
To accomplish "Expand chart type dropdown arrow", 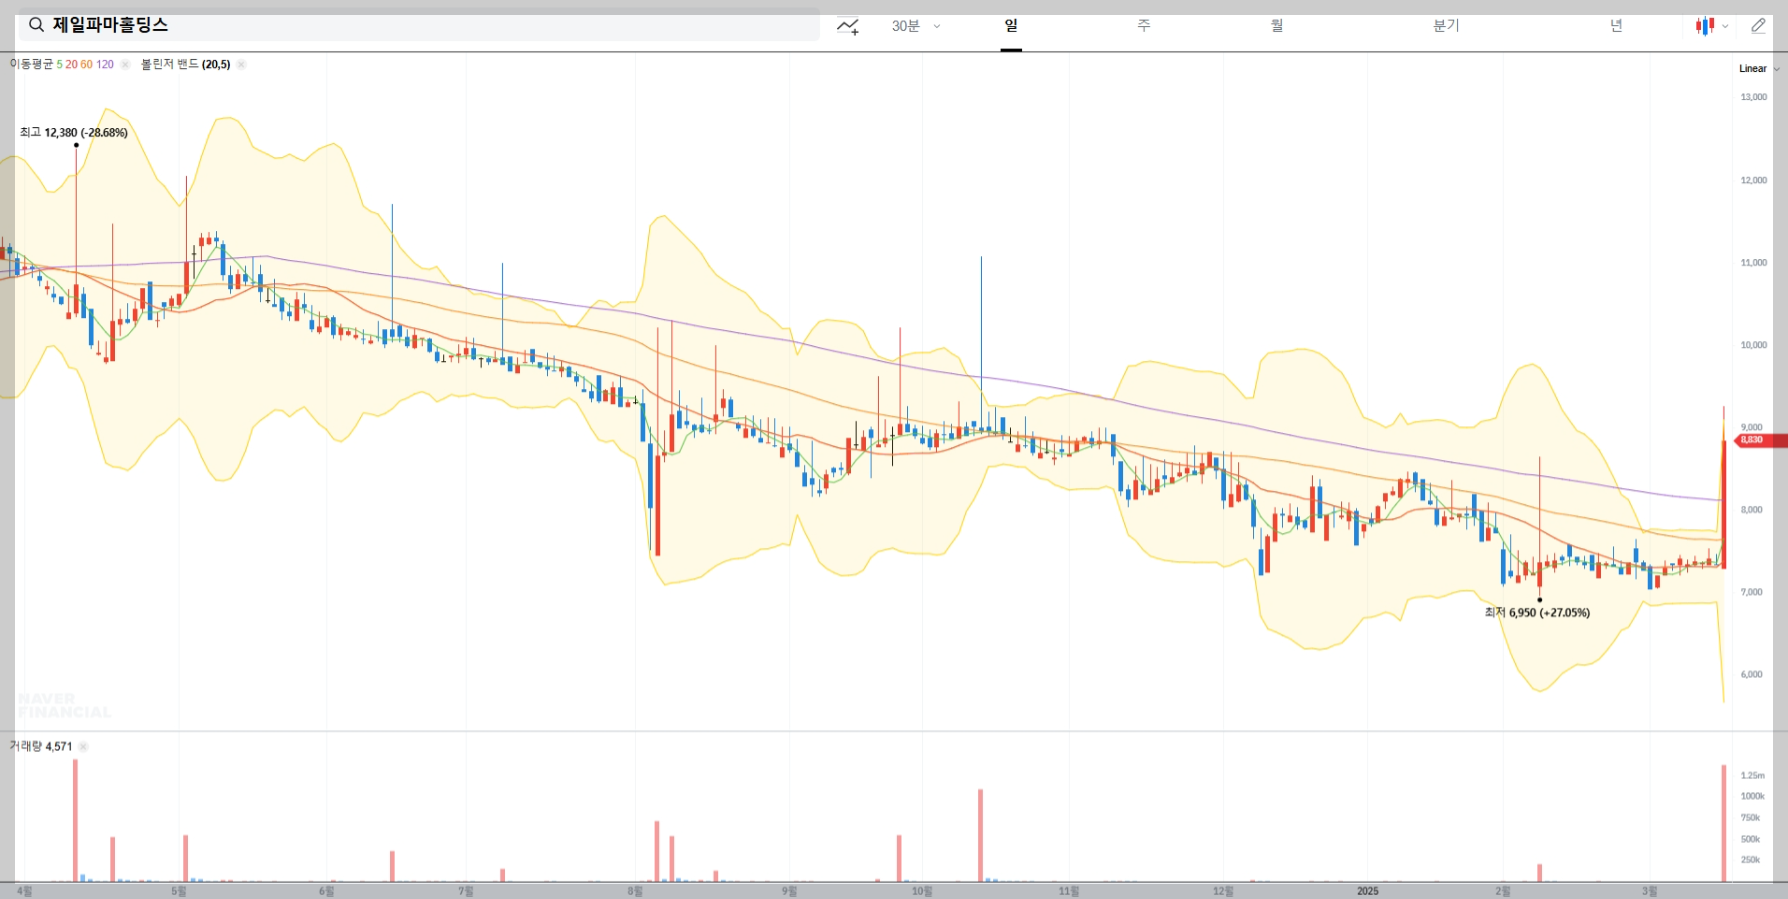I will 1725,27.
